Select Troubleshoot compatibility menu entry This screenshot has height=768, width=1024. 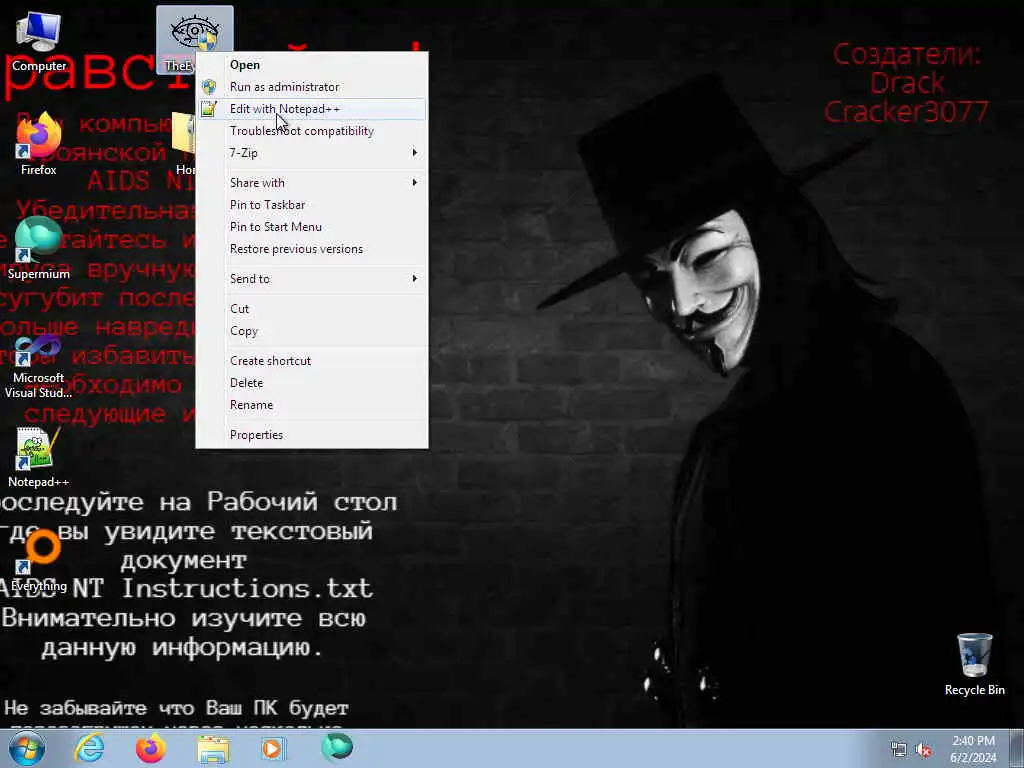pos(312,131)
